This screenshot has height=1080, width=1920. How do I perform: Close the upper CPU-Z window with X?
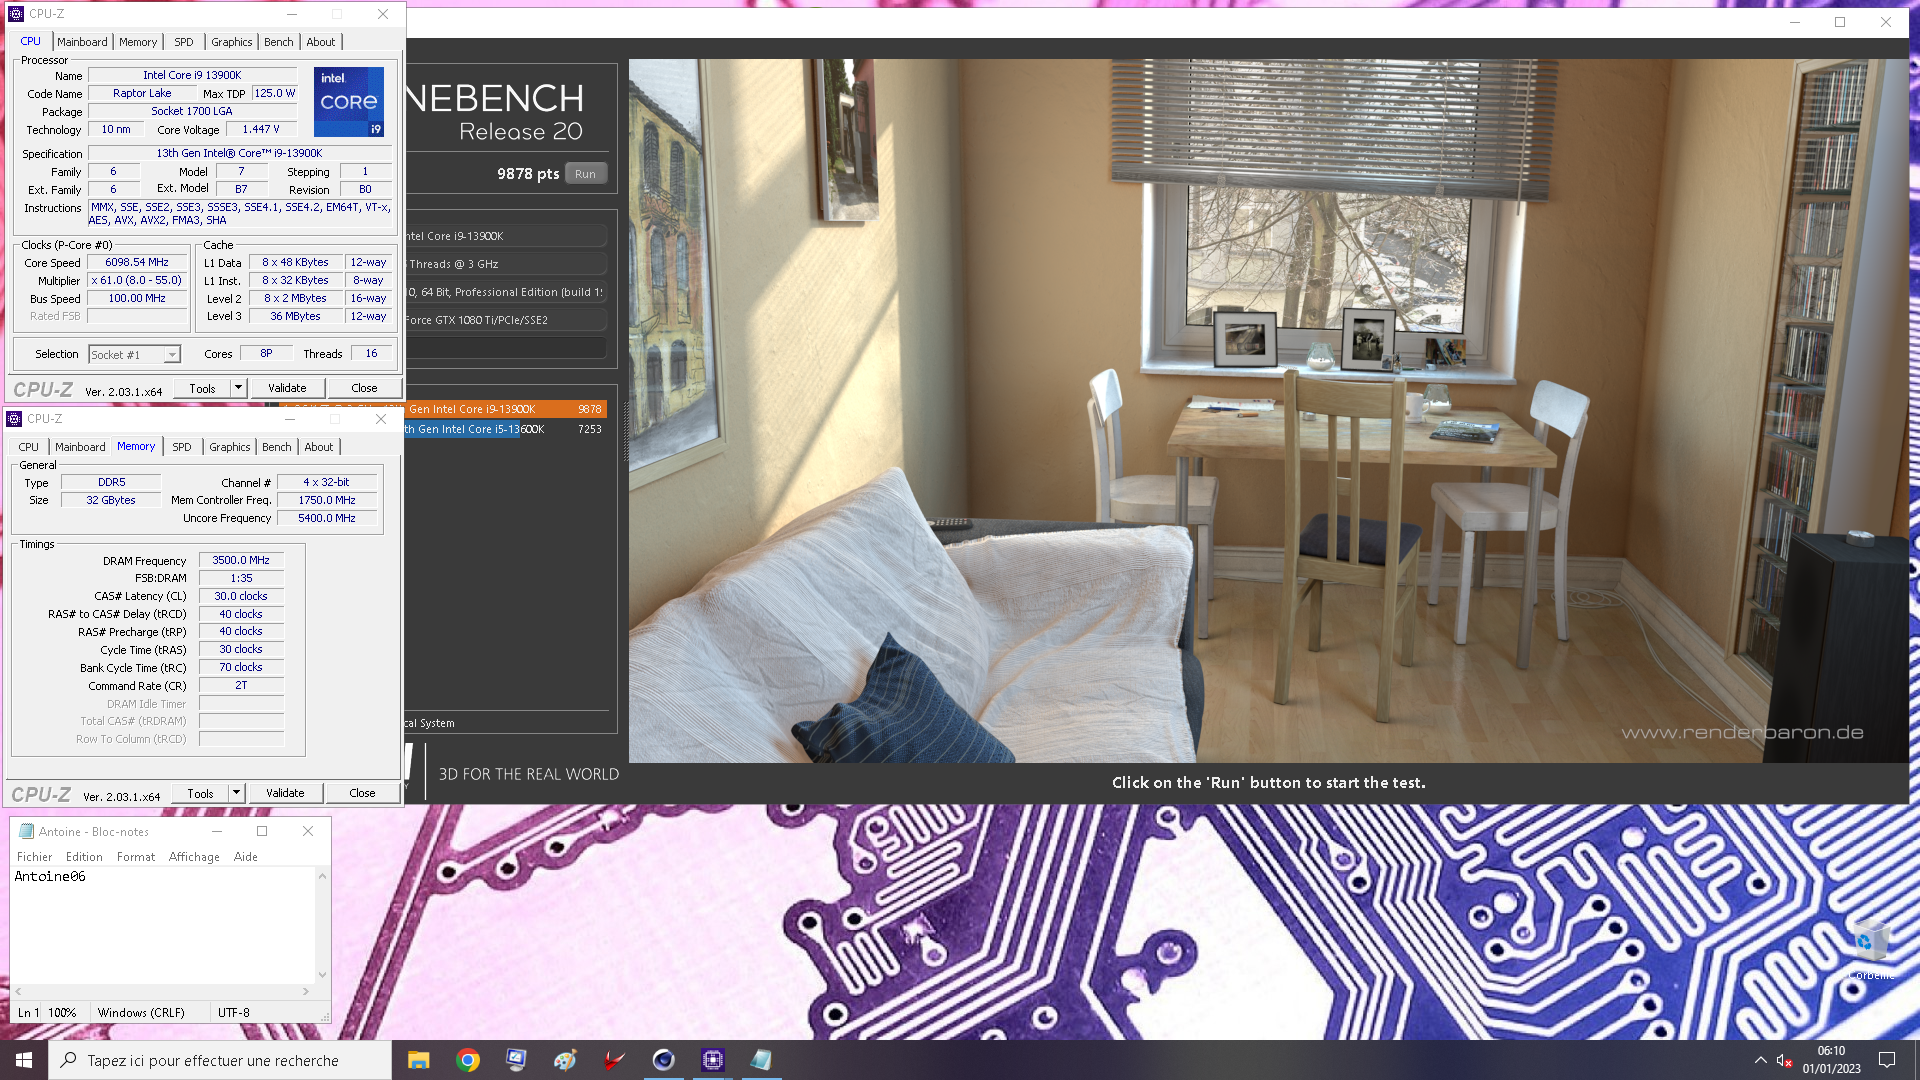pos(383,14)
